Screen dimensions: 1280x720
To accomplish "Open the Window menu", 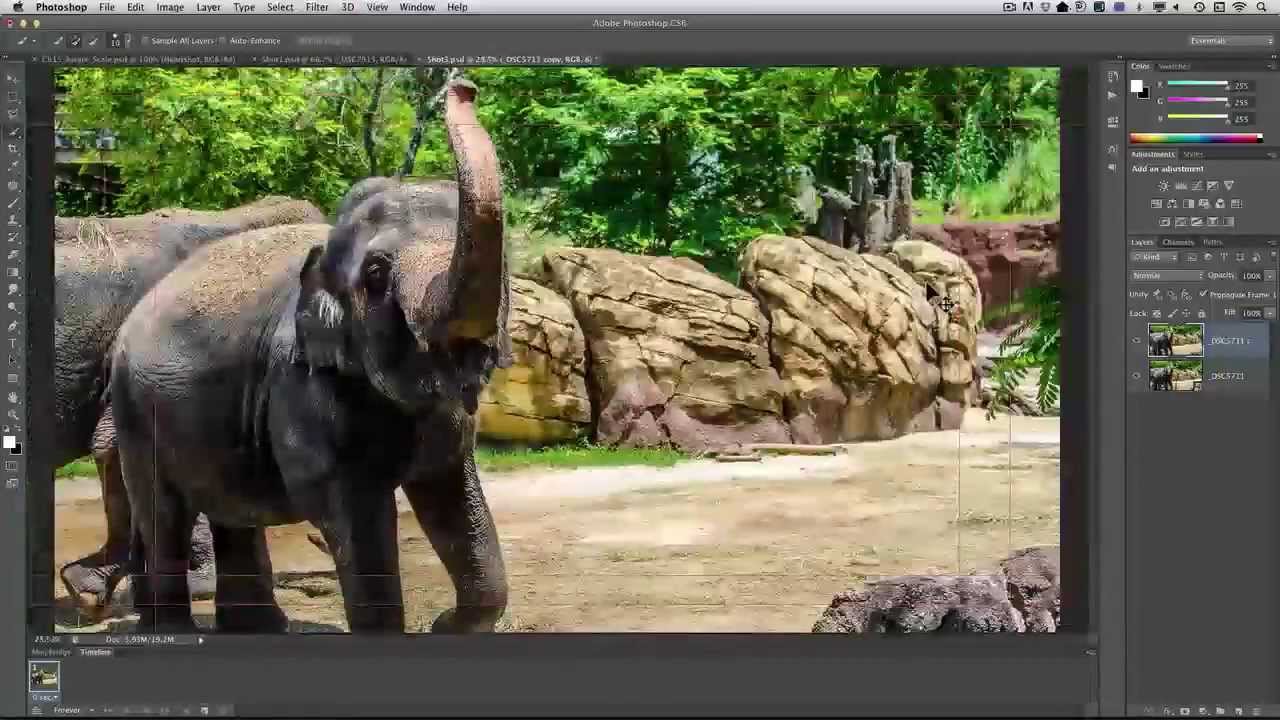I will (x=417, y=7).
